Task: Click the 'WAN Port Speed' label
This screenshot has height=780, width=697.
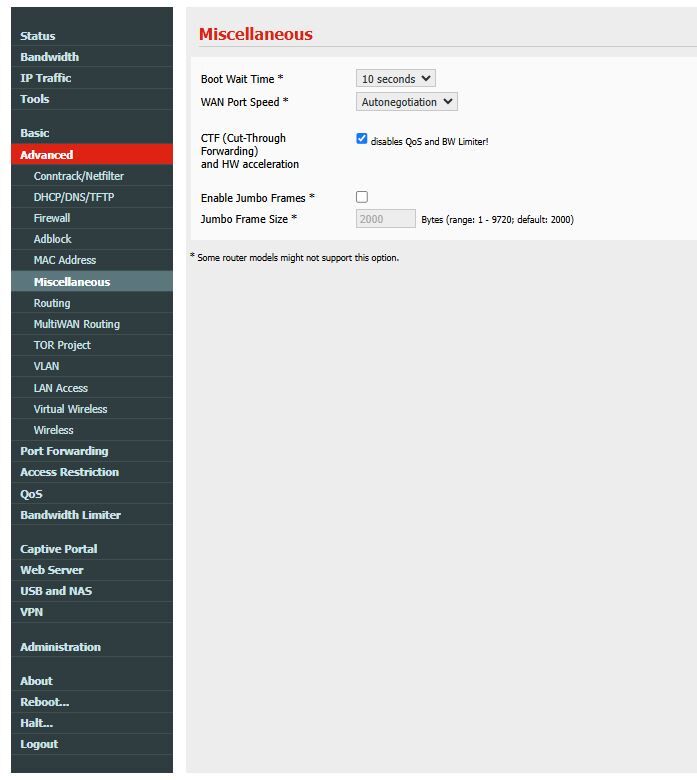Action: pos(244,101)
